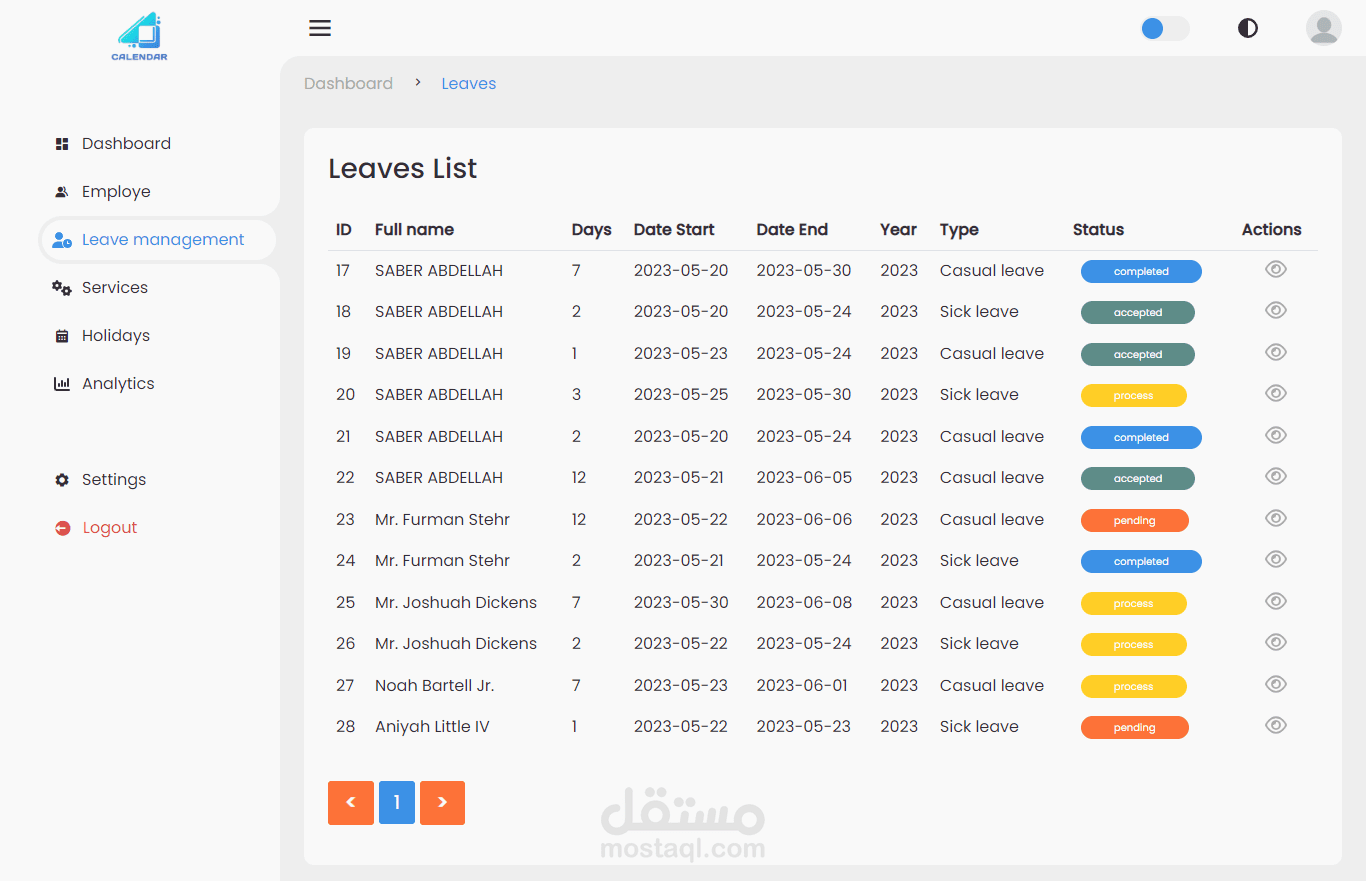The width and height of the screenshot is (1366, 881).
Task: Click the Dashboard breadcrumb link
Action: pos(348,84)
